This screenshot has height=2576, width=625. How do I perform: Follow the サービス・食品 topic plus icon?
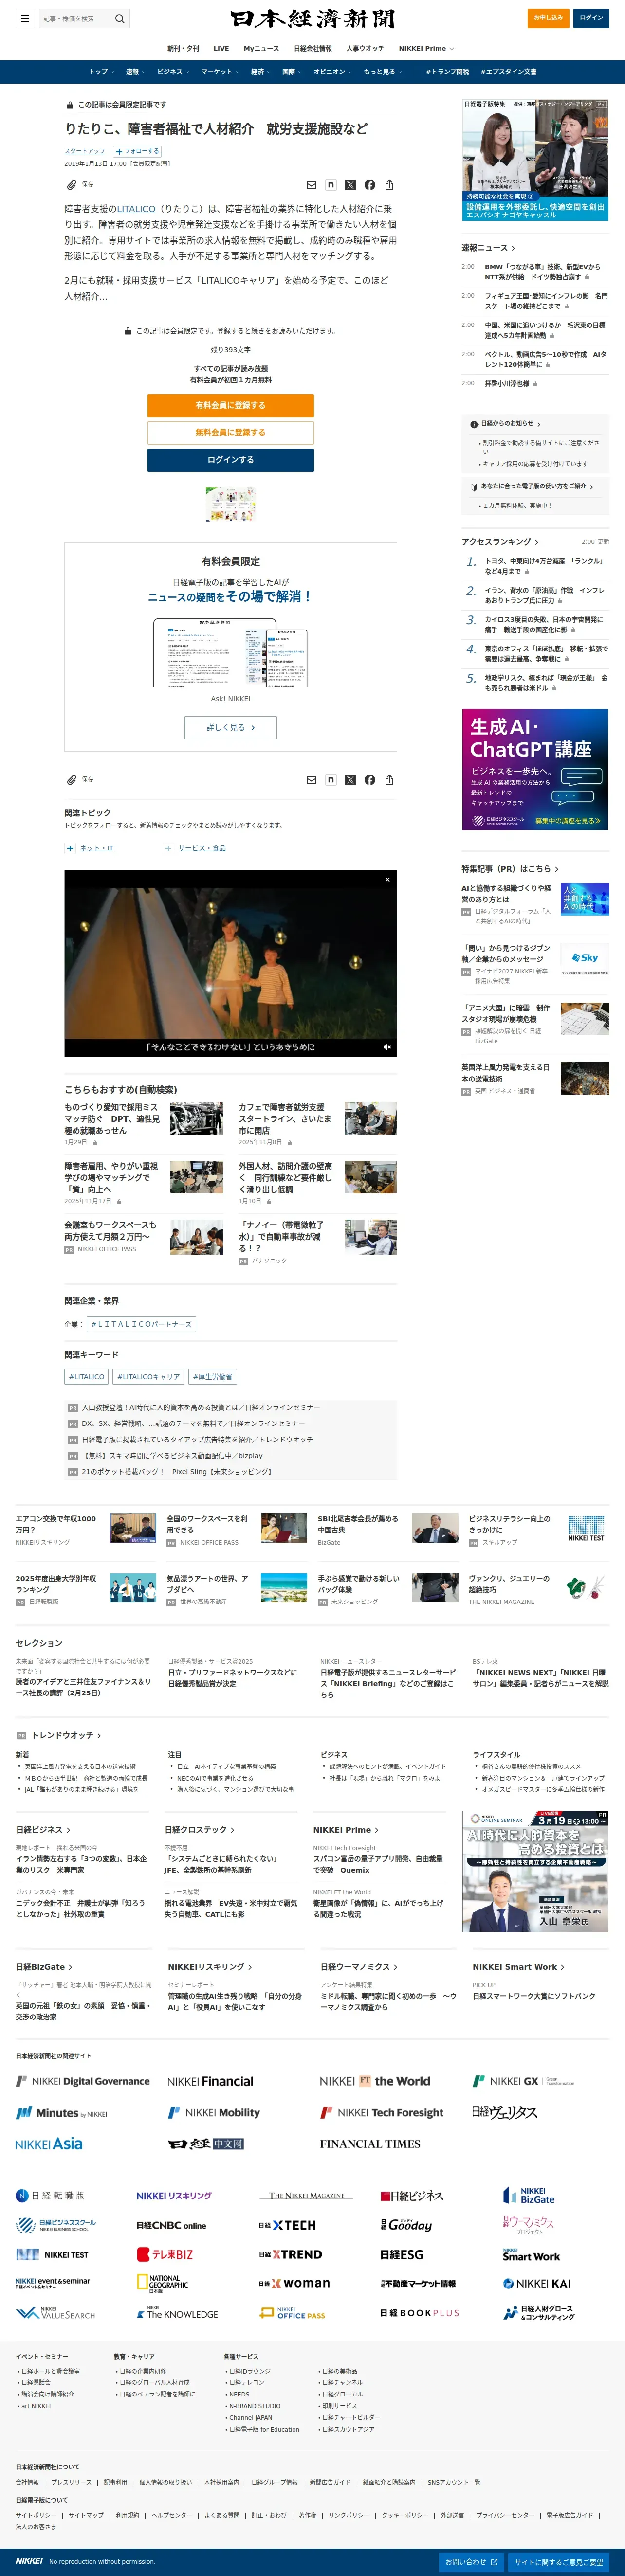point(169,848)
